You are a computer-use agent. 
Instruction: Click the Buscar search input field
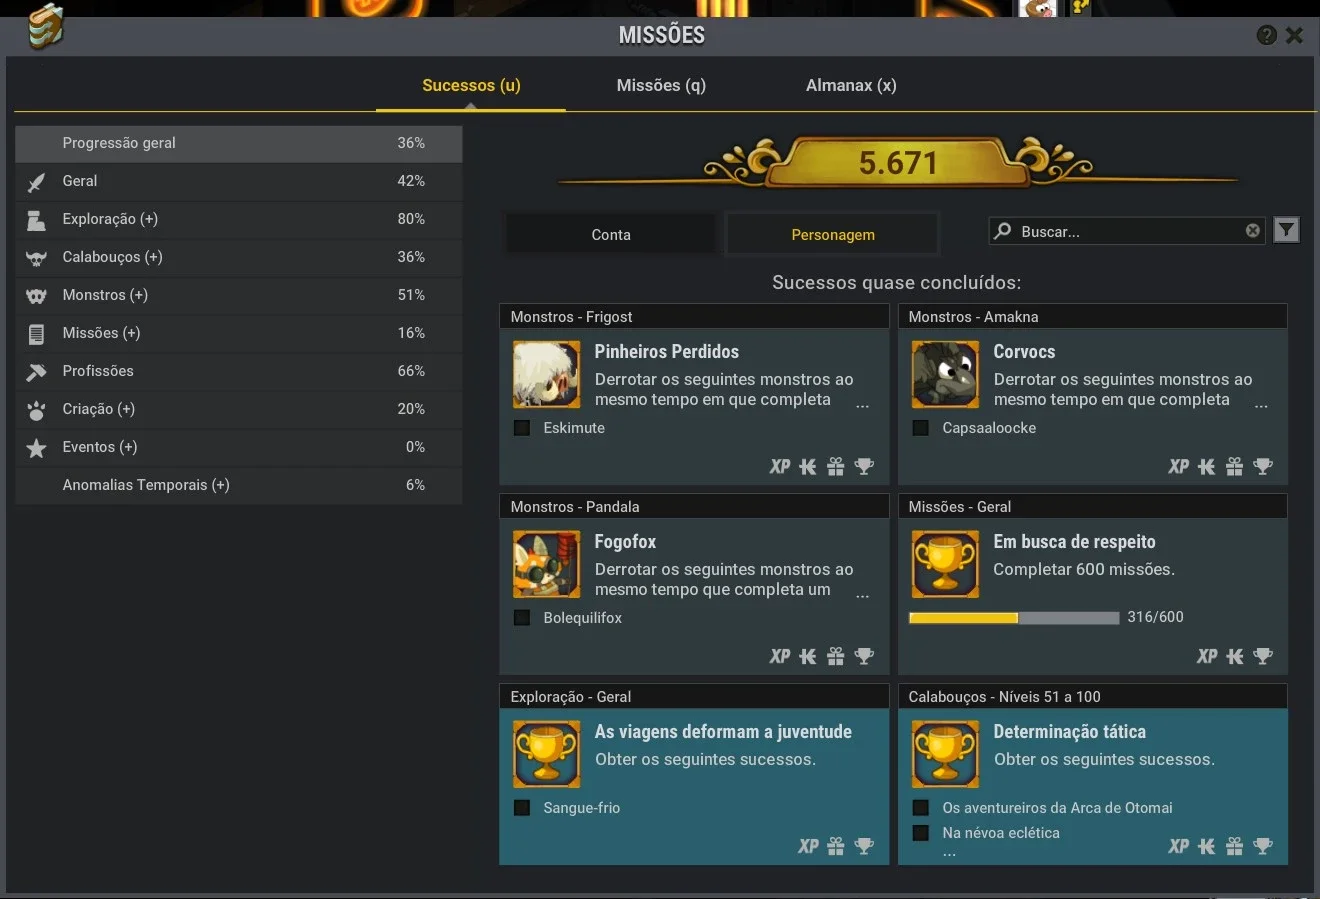pyautogui.click(x=1127, y=231)
